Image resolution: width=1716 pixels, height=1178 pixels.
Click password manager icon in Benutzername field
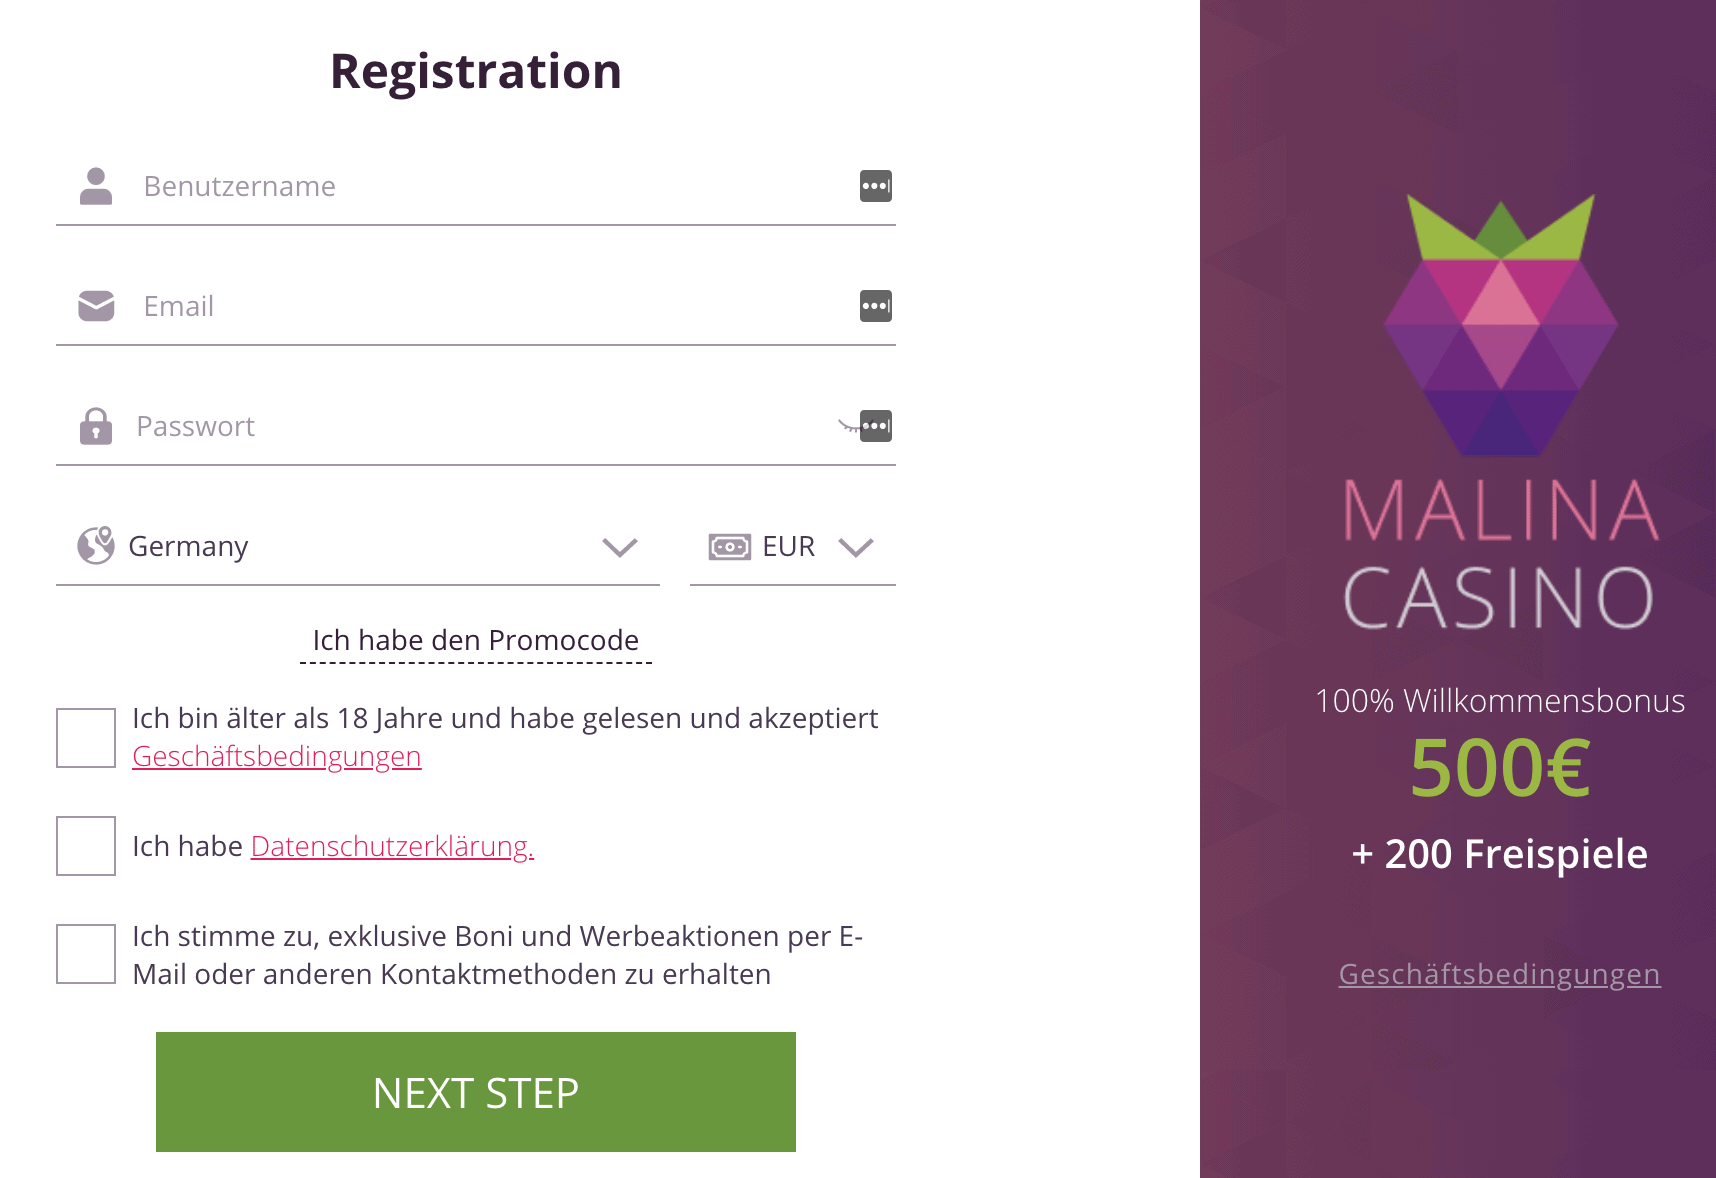[876, 186]
